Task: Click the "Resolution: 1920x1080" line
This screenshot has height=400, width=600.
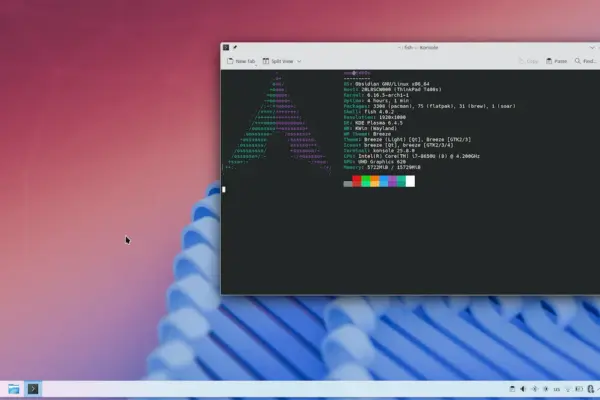Action: [x=375, y=117]
